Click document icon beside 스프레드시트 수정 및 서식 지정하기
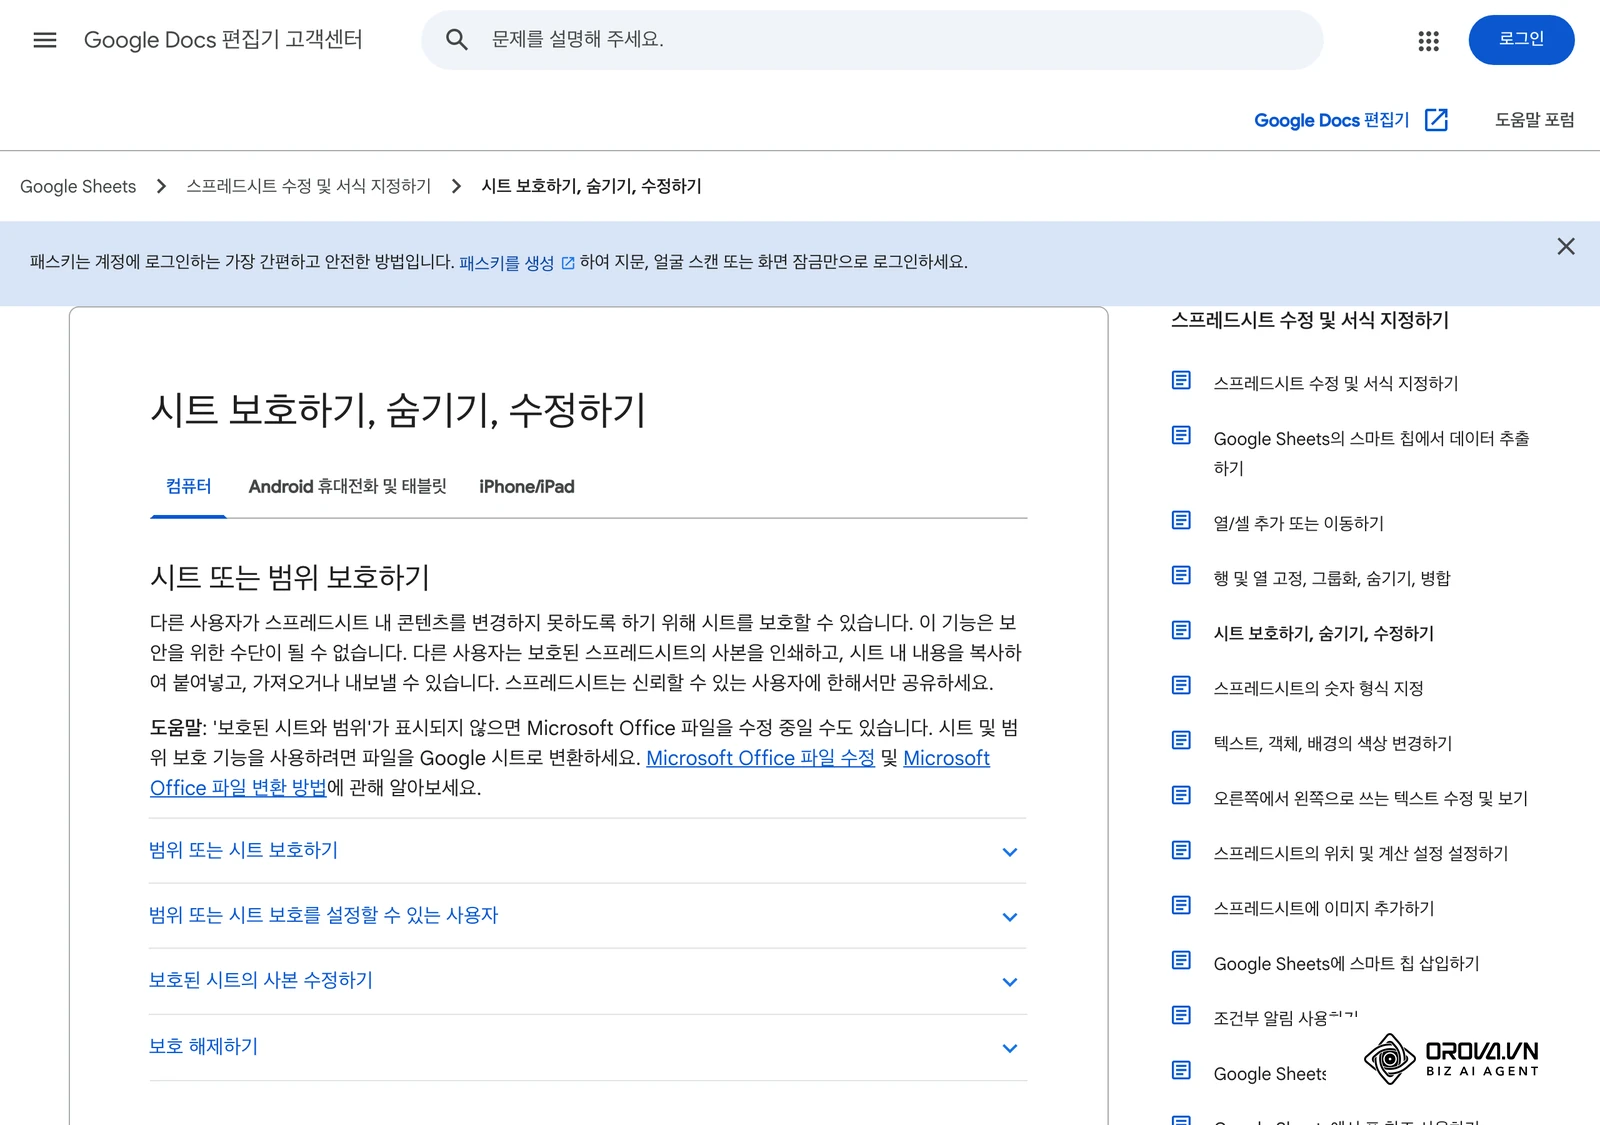 coord(1181,380)
